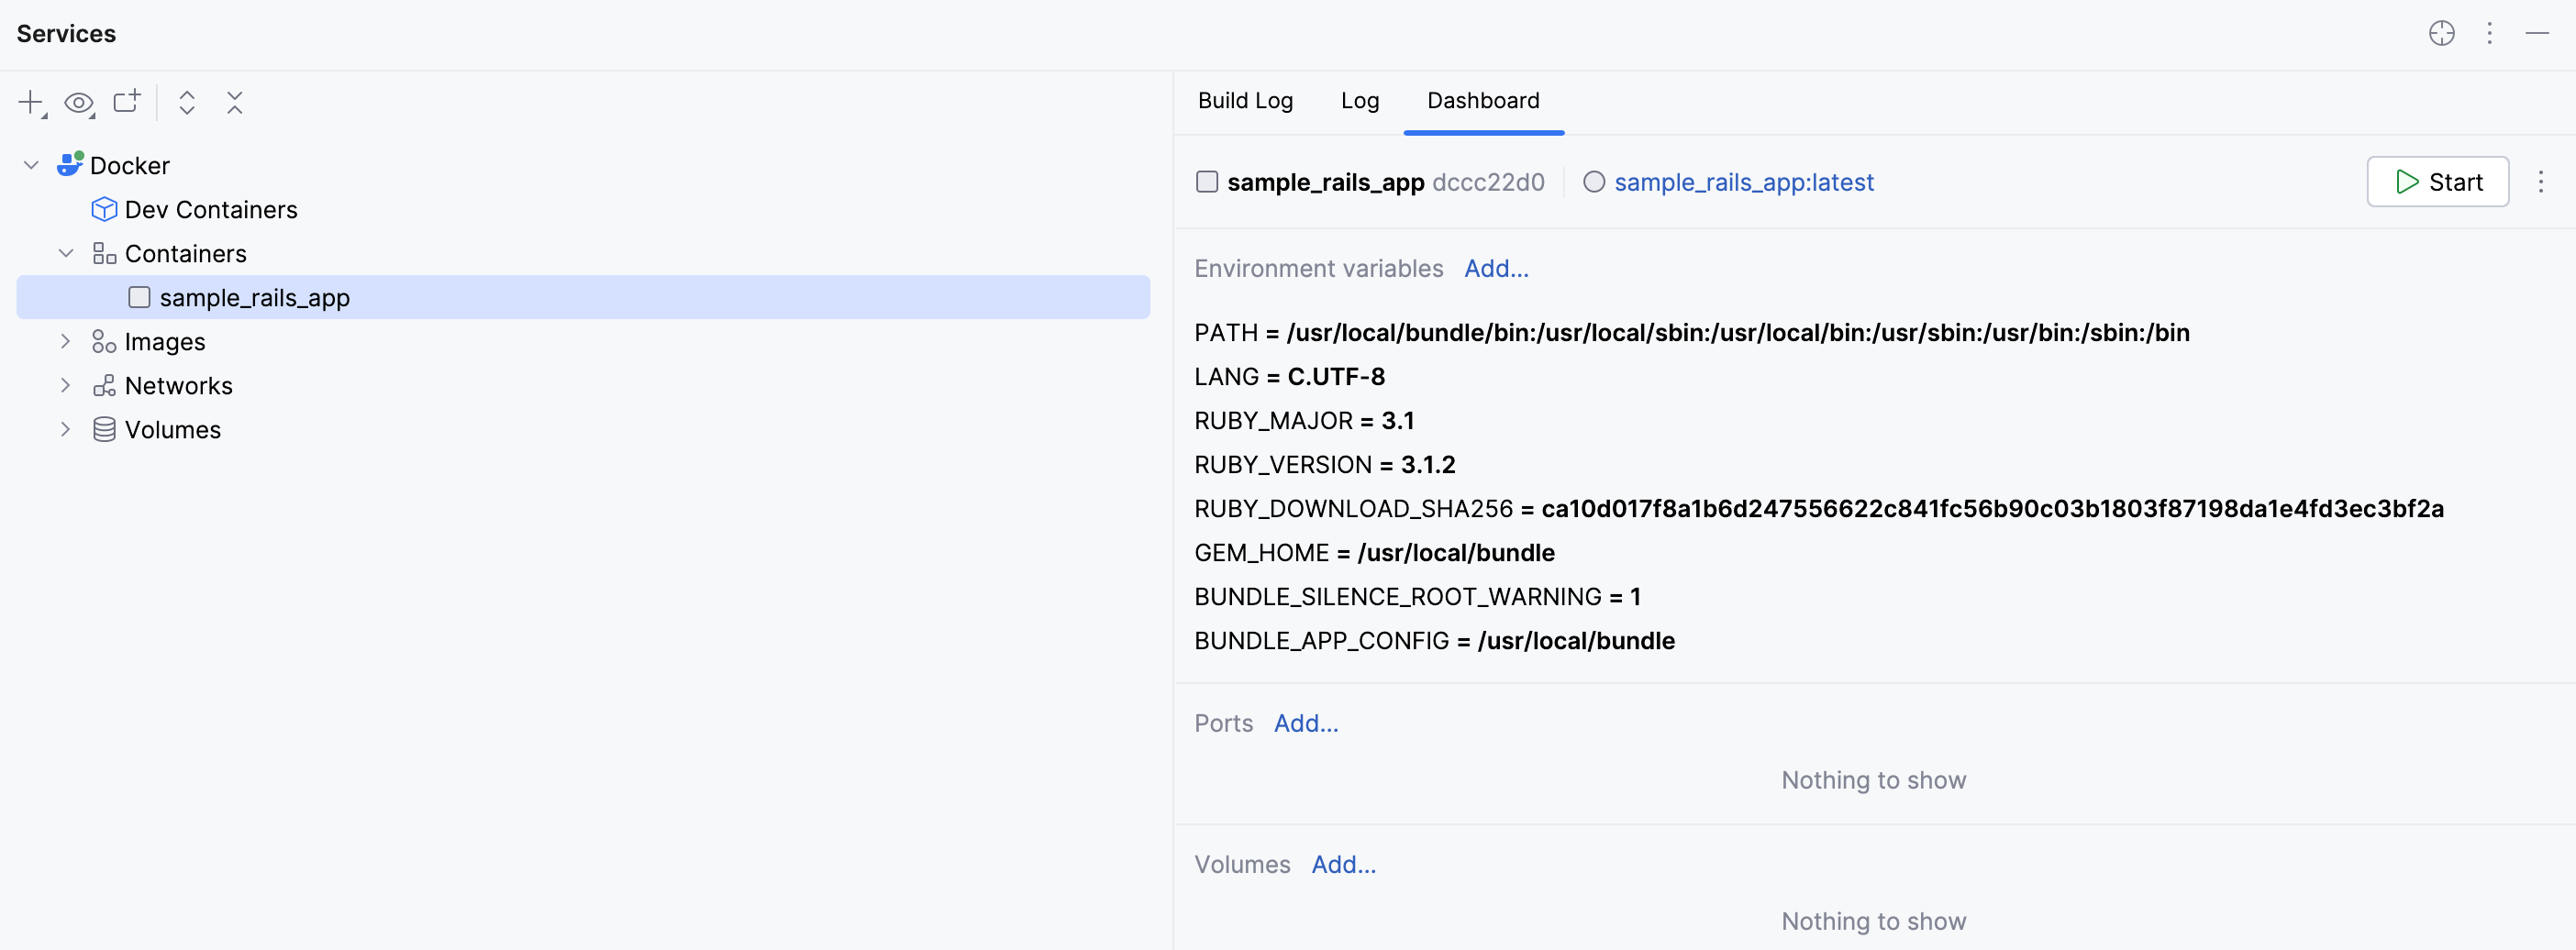Select sample_rails_app container in tree
Image resolution: width=2576 pixels, height=950 pixels.
coord(254,297)
